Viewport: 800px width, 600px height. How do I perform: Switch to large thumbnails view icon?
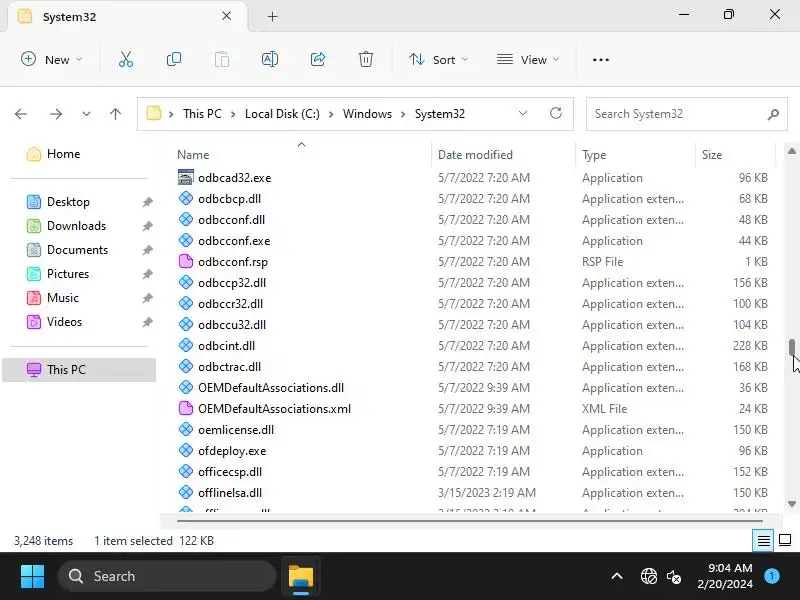click(785, 540)
